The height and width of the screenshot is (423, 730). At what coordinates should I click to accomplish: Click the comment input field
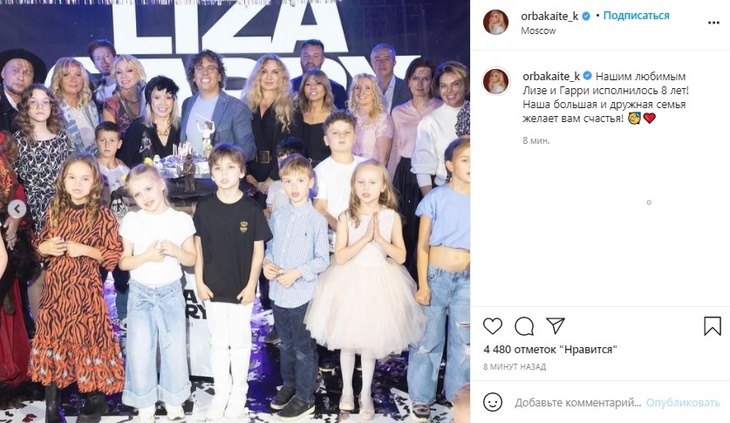(578, 403)
